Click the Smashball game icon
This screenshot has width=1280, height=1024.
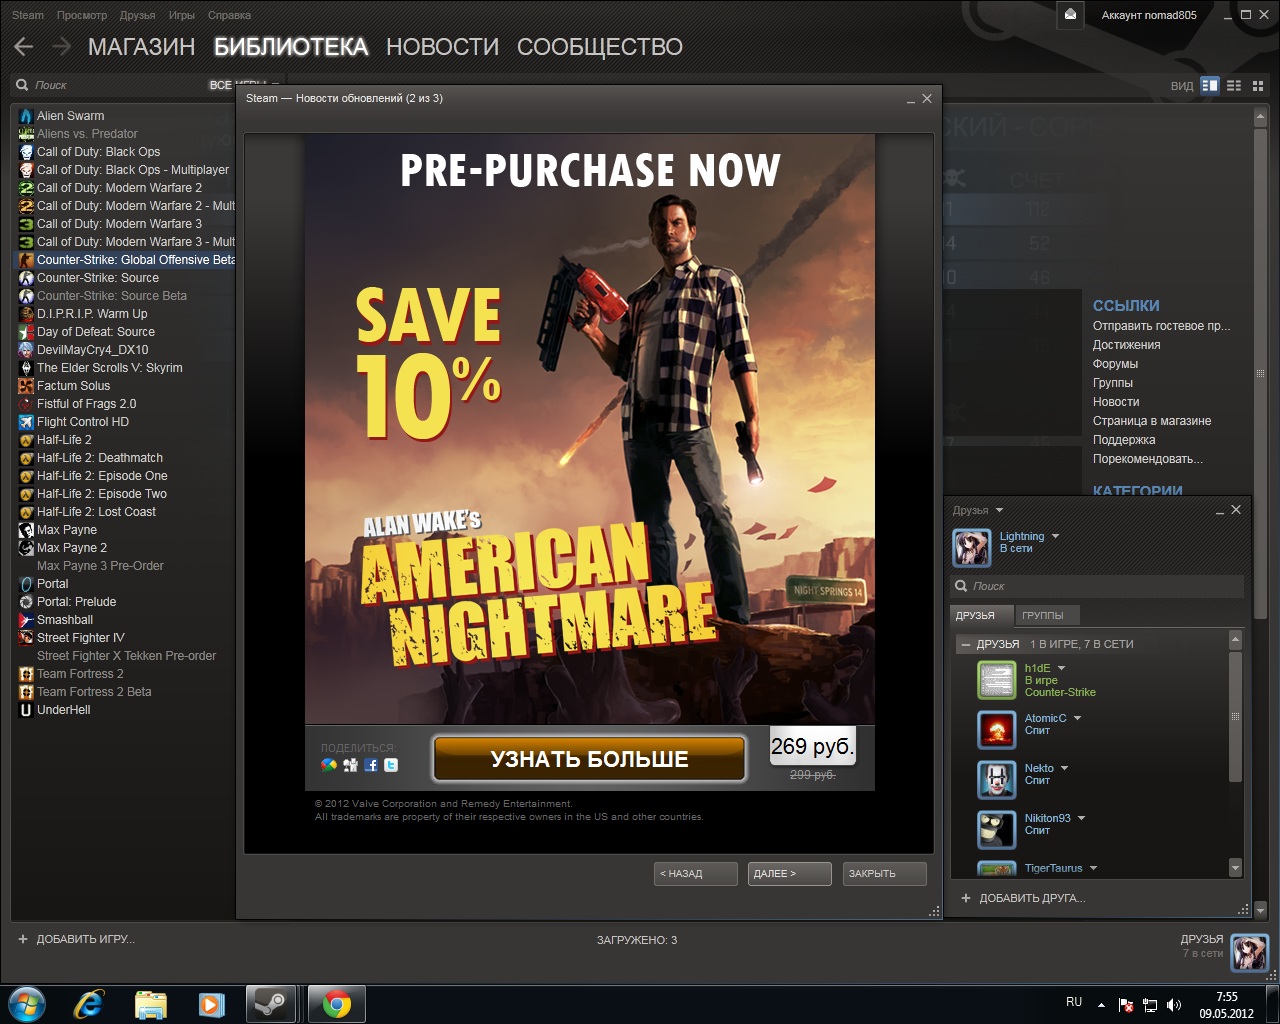click(26, 620)
